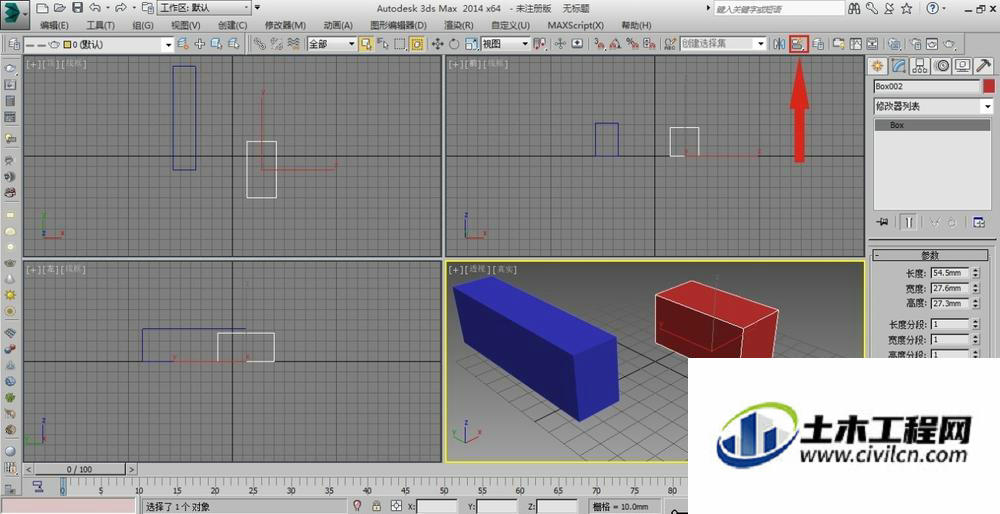Click the keyword search field

[779, 9]
